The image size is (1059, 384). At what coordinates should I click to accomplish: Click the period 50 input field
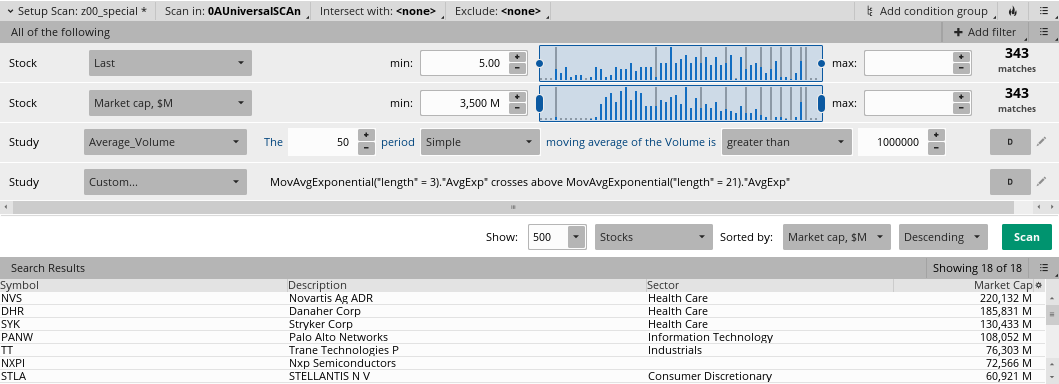[x=322, y=142]
